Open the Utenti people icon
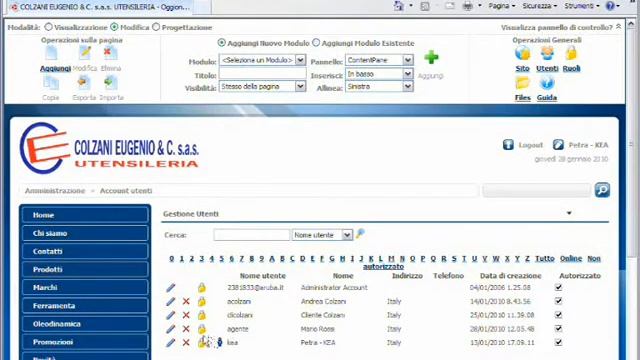 [x=547, y=53]
